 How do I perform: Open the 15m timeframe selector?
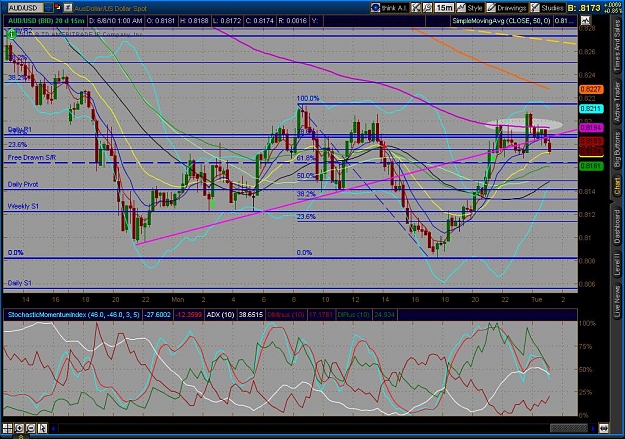coord(444,8)
